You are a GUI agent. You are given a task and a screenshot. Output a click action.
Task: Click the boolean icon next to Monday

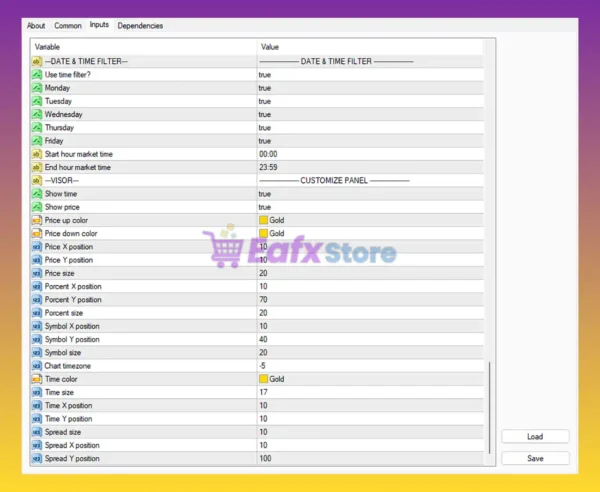pyautogui.click(x=37, y=88)
